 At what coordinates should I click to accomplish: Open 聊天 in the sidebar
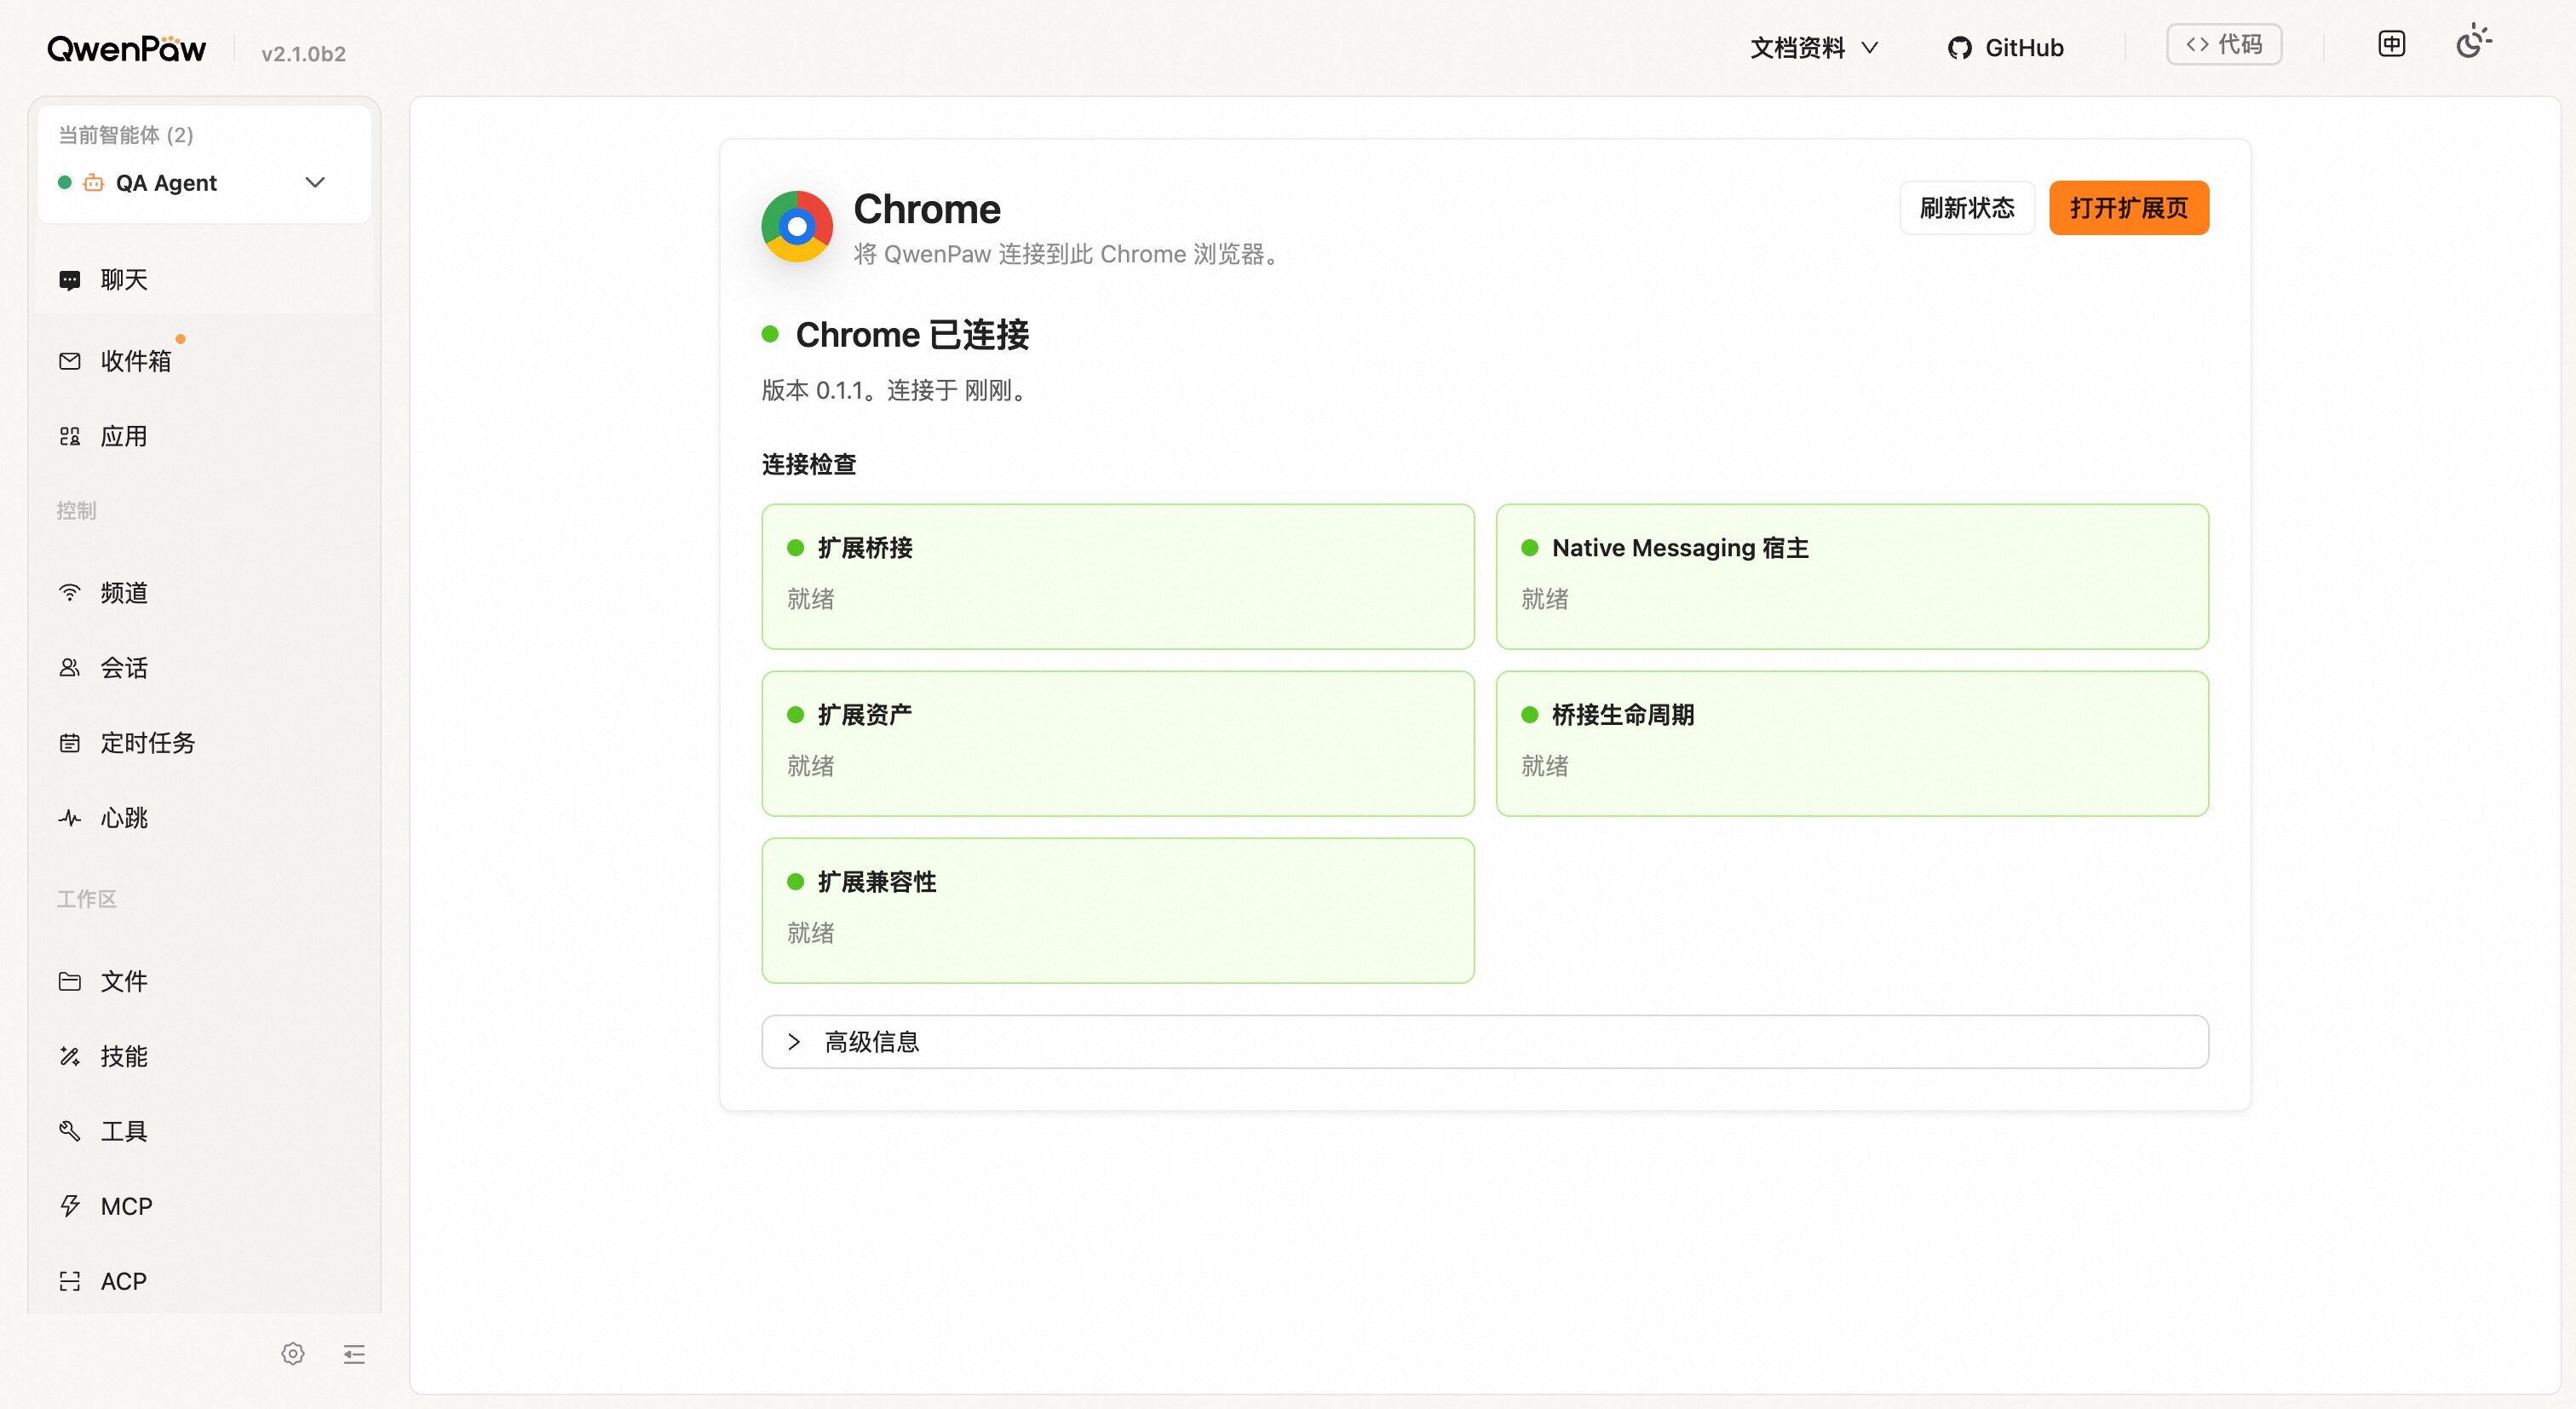pyautogui.click(x=204, y=280)
